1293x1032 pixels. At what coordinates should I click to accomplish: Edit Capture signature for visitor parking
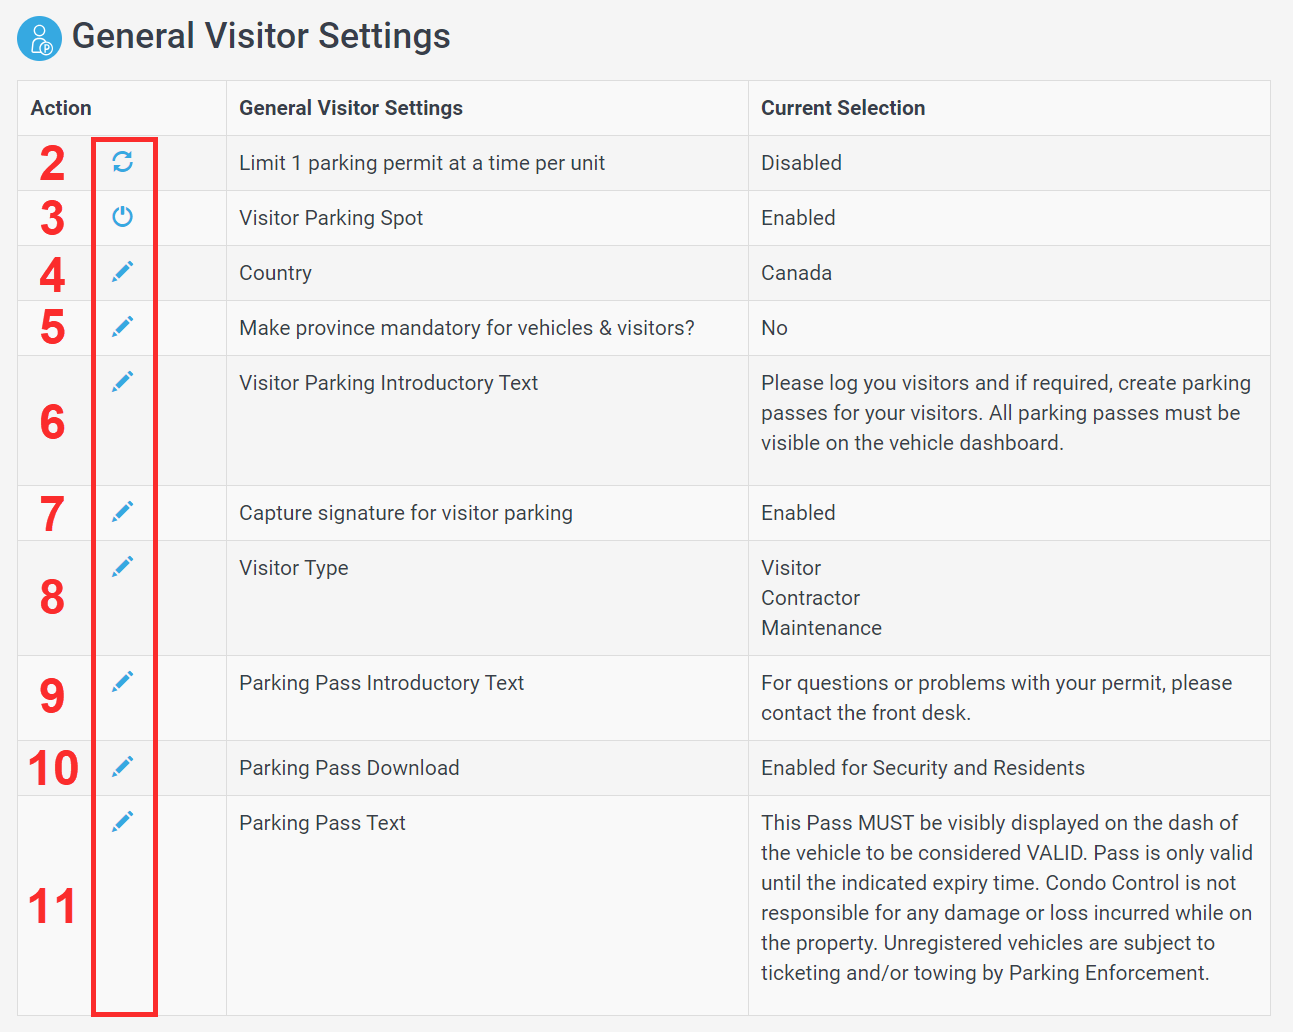pyautogui.click(x=122, y=511)
